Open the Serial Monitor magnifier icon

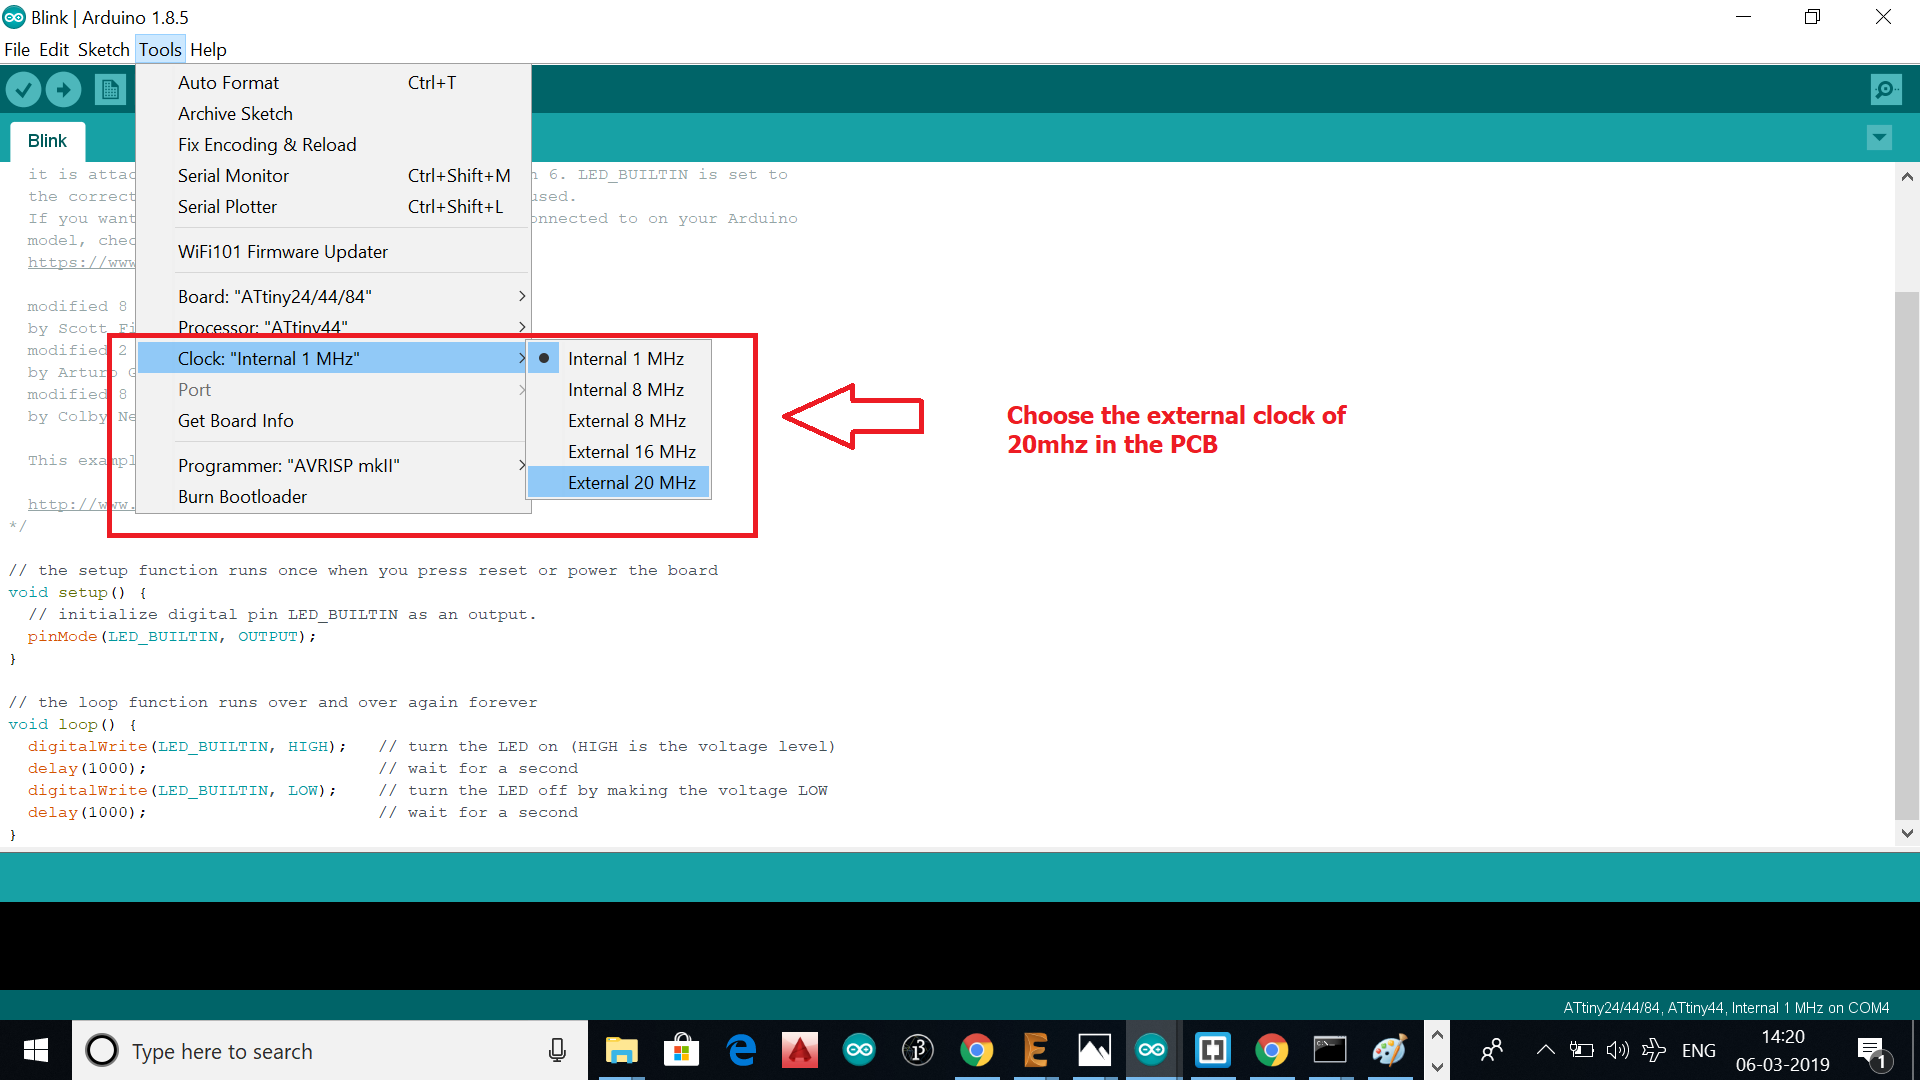[x=1885, y=90]
